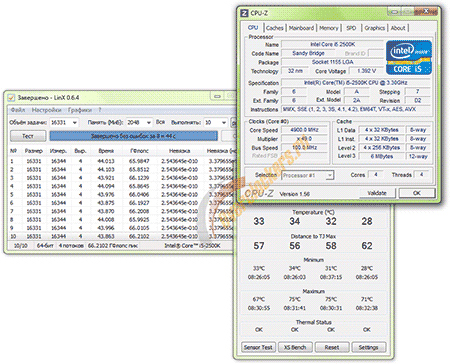The width and height of the screenshot is (450, 364).
Task: Click the maximum time 08:32:38 entry
Action: (x=367, y=308)
